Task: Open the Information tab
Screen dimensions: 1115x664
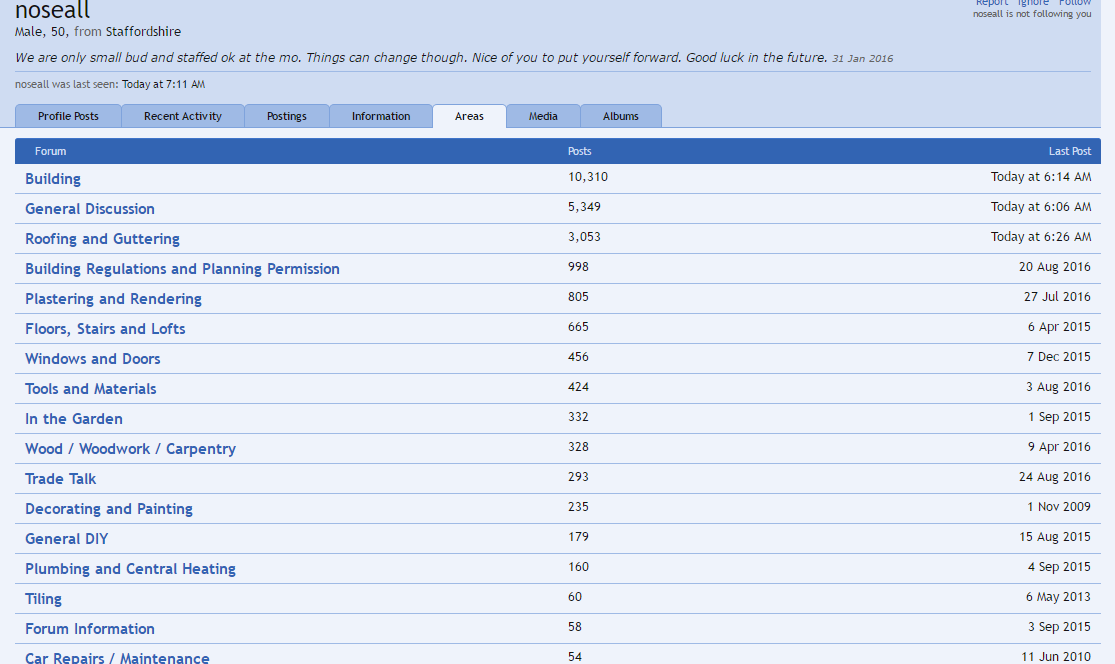Action: 380,116
